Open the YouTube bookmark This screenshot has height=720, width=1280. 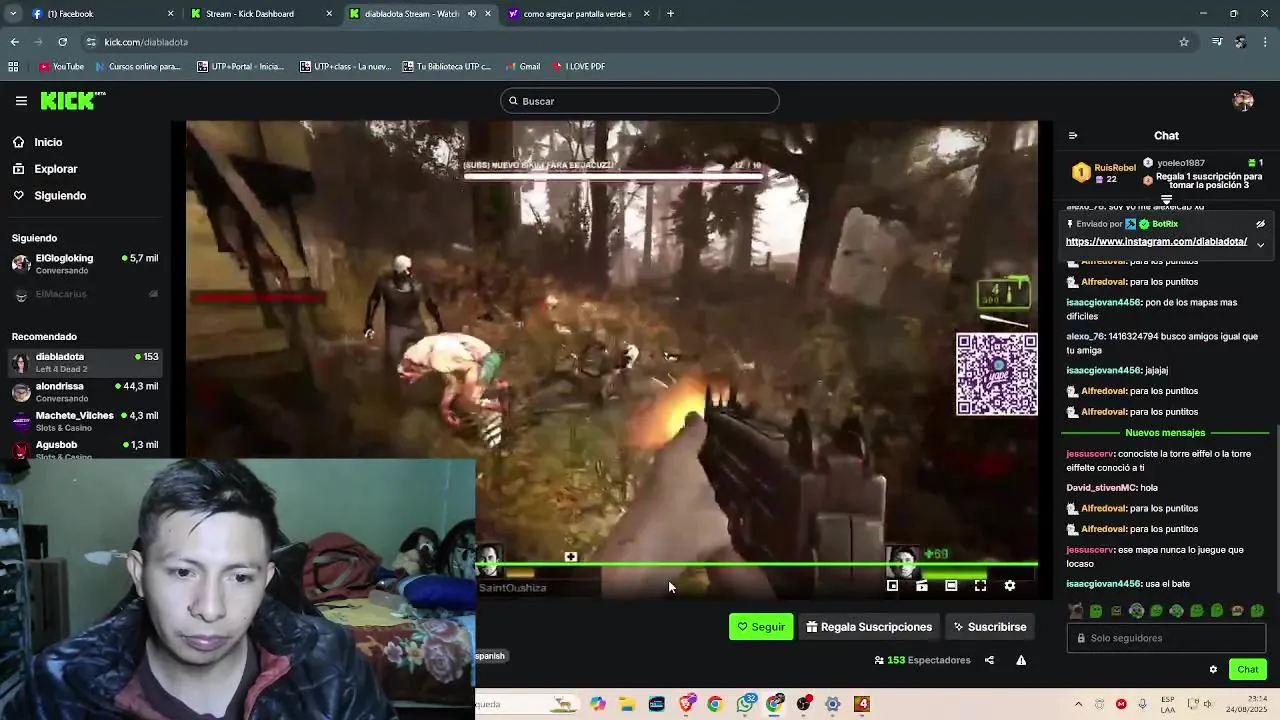pyautogui.click(x=61, y=67)
